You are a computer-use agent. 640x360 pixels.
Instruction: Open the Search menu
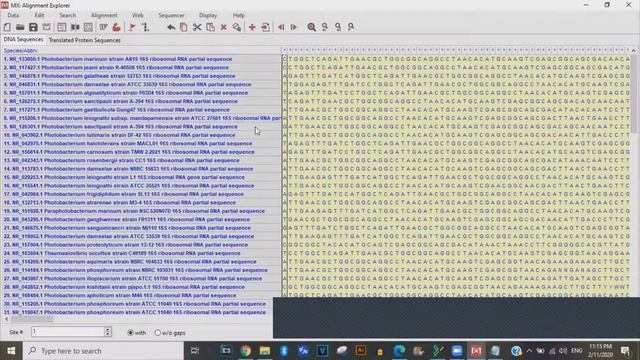click(x=68, y=15)
